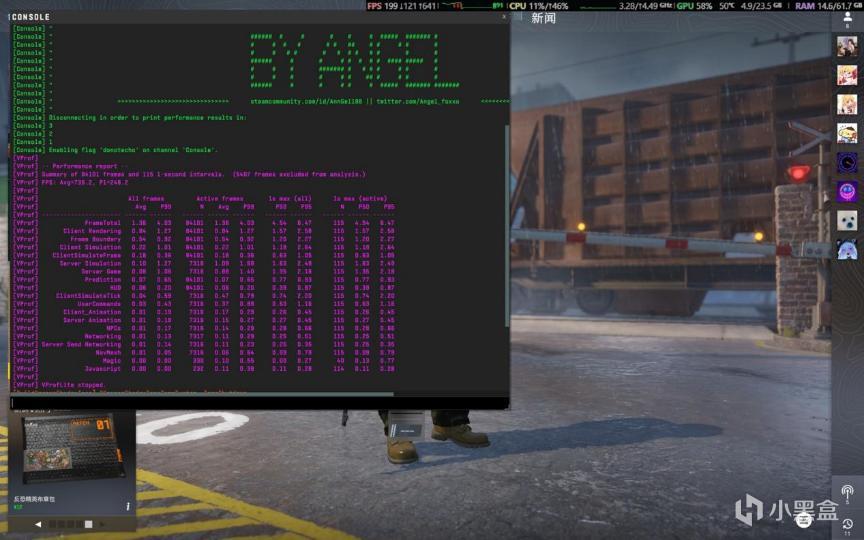Select the first dim store page indicator
The width and height of the screenshot is (864, 540).
[x=53, y=524]
